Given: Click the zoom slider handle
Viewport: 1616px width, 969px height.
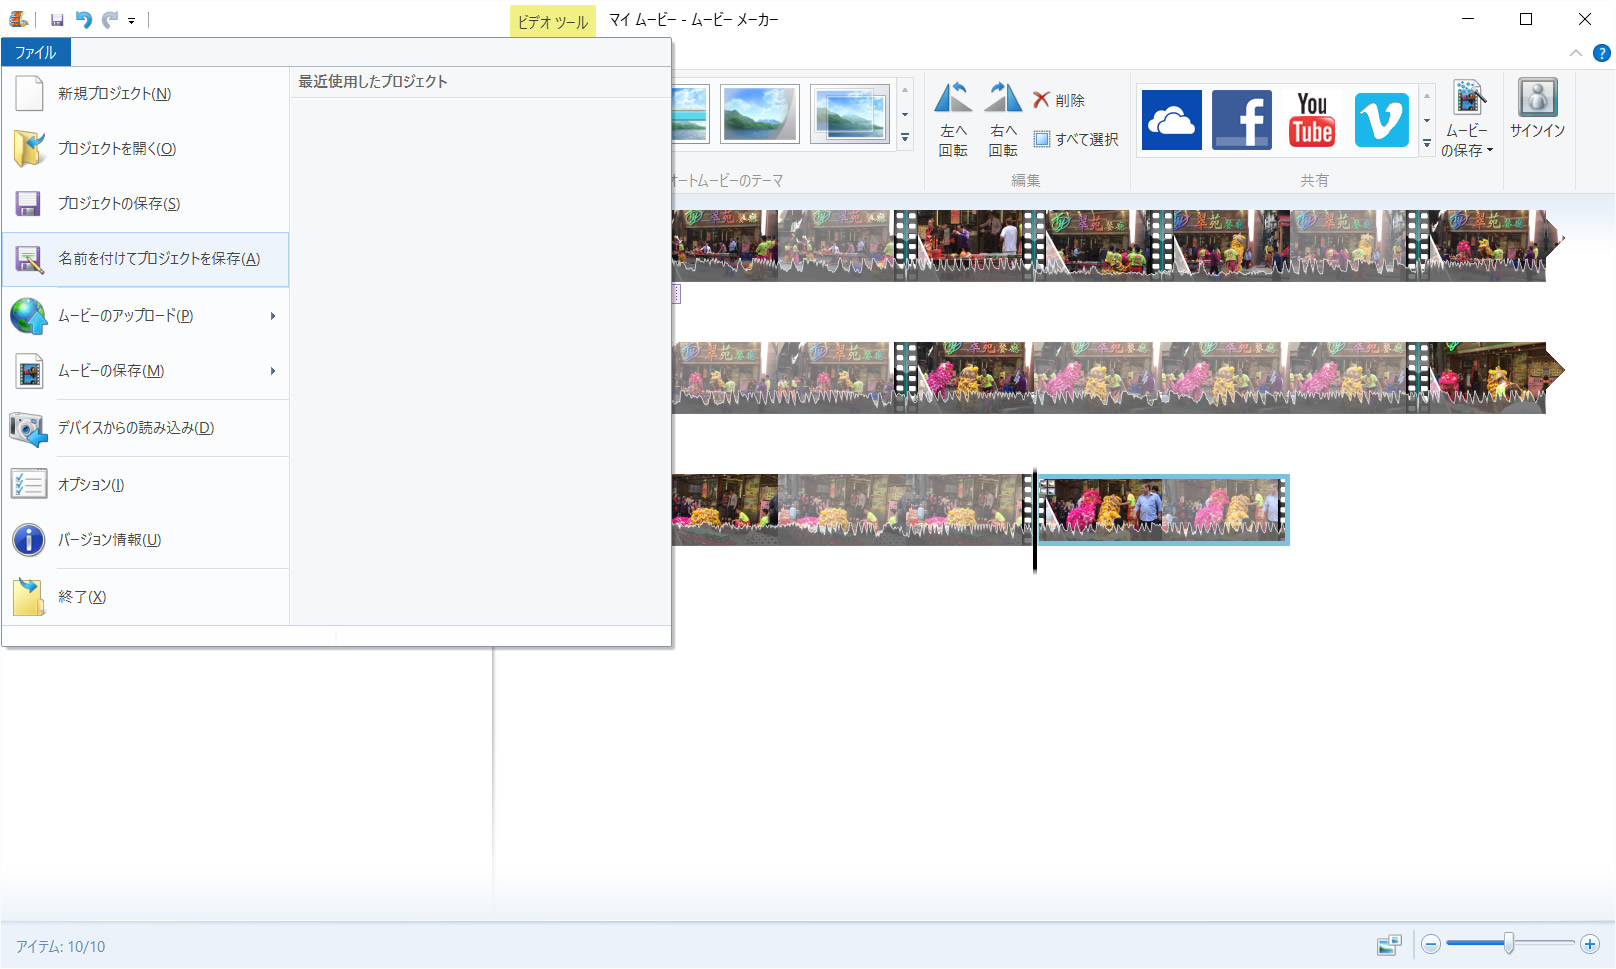Looking at the screenshot, I should (x=1509, y=943).
